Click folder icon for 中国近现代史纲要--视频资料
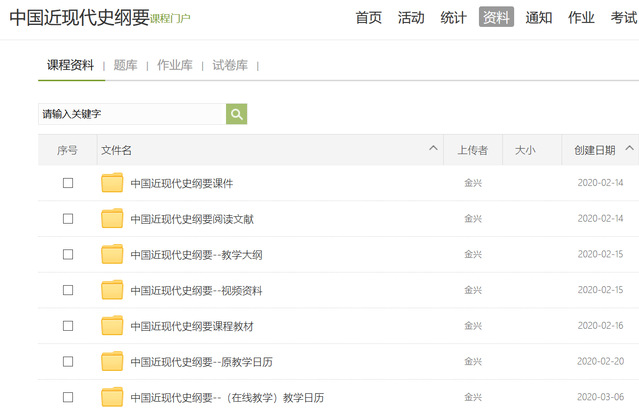The height and width of the screenshot is (408, 639). pos(112,290)
